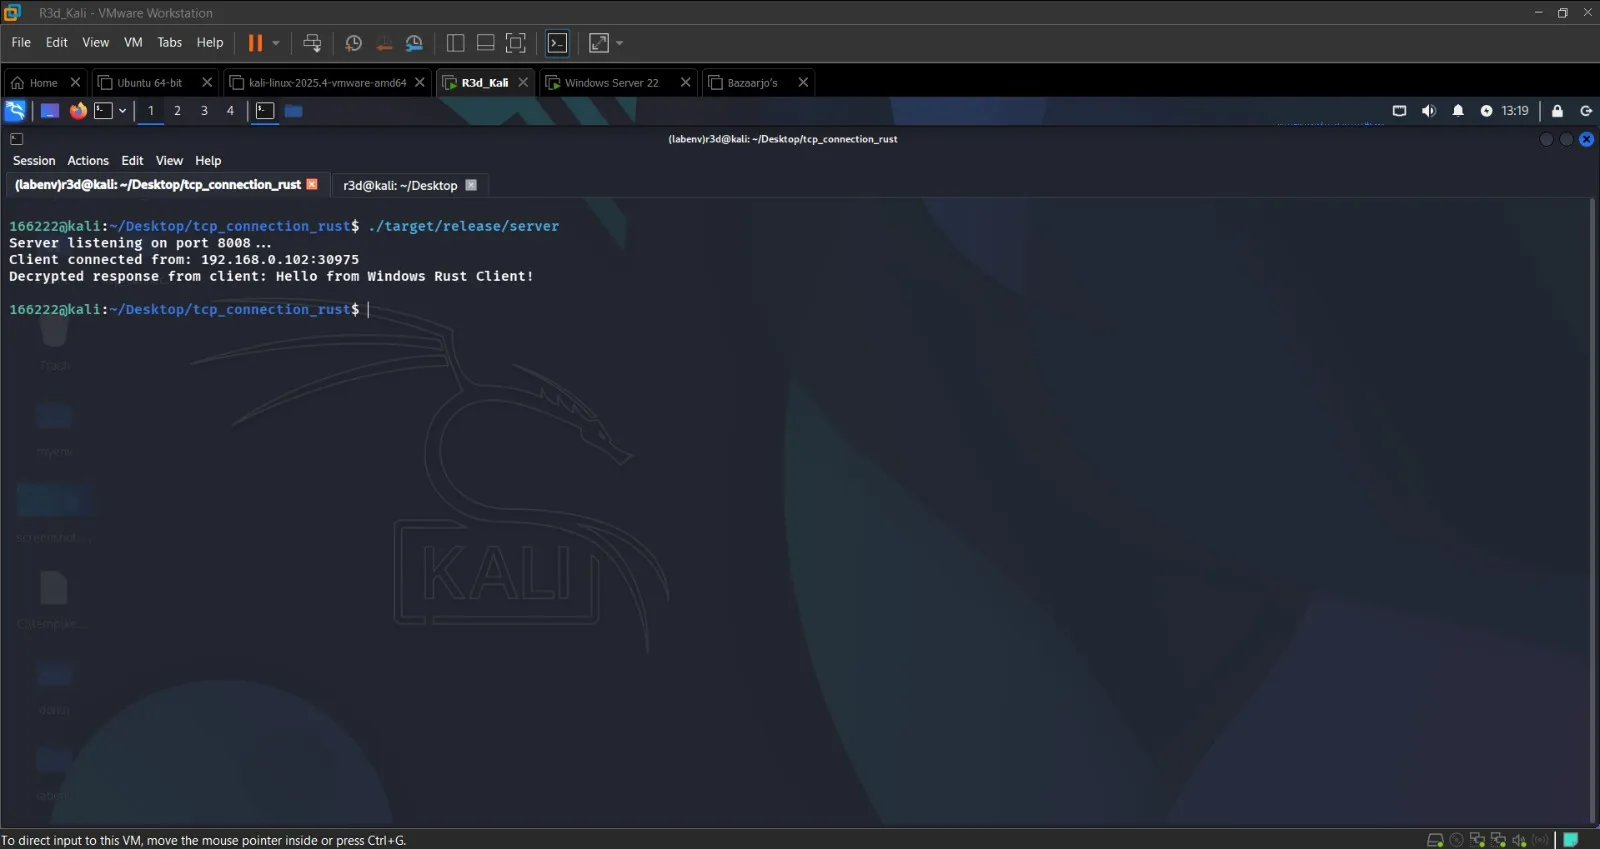
Task: Expand the terminal launcher dropdown arrow
Action: 122,111
